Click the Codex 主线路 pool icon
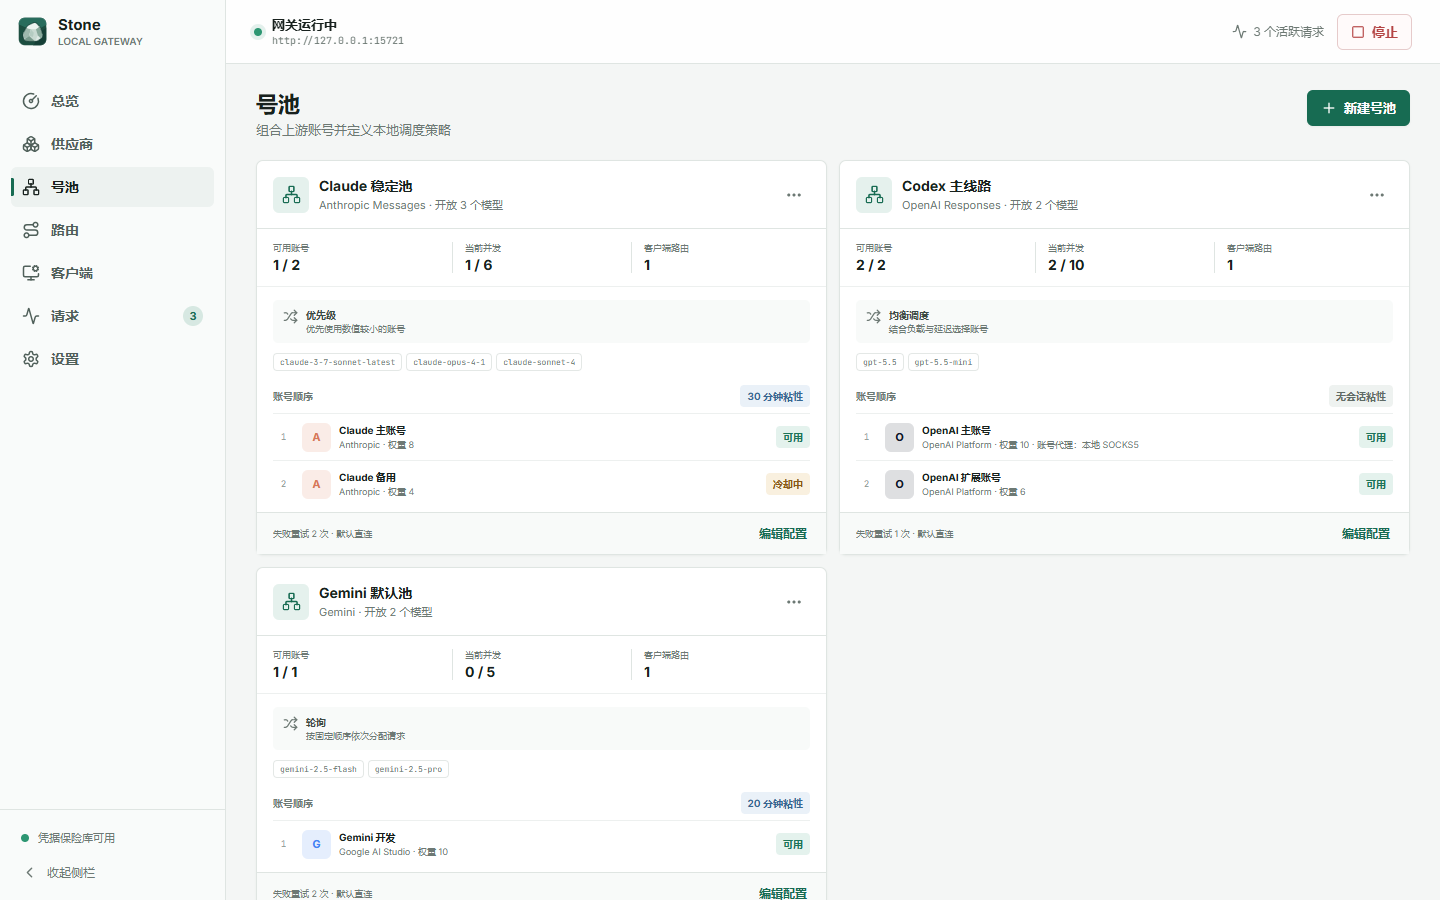The height and width of the screenshot is (900, 1440). point(874,195)
